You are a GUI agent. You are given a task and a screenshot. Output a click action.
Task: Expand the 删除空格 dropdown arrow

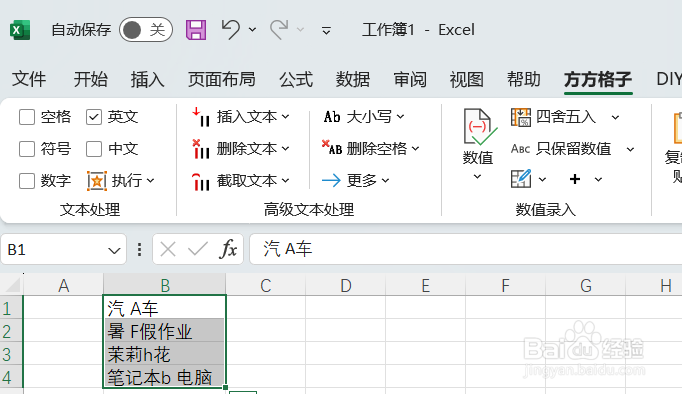(x=415, y=149)
